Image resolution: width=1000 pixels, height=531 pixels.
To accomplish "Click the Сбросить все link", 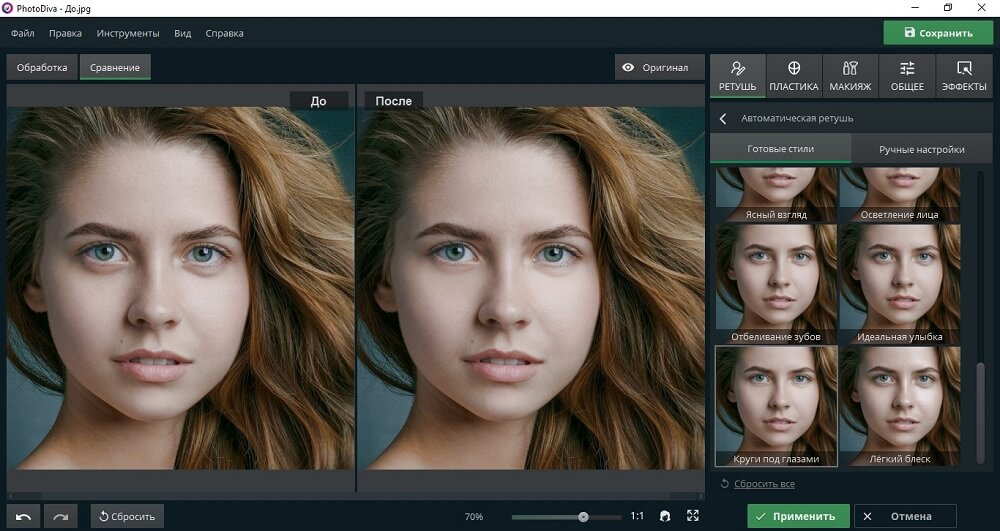I will [x=764, y=484].
